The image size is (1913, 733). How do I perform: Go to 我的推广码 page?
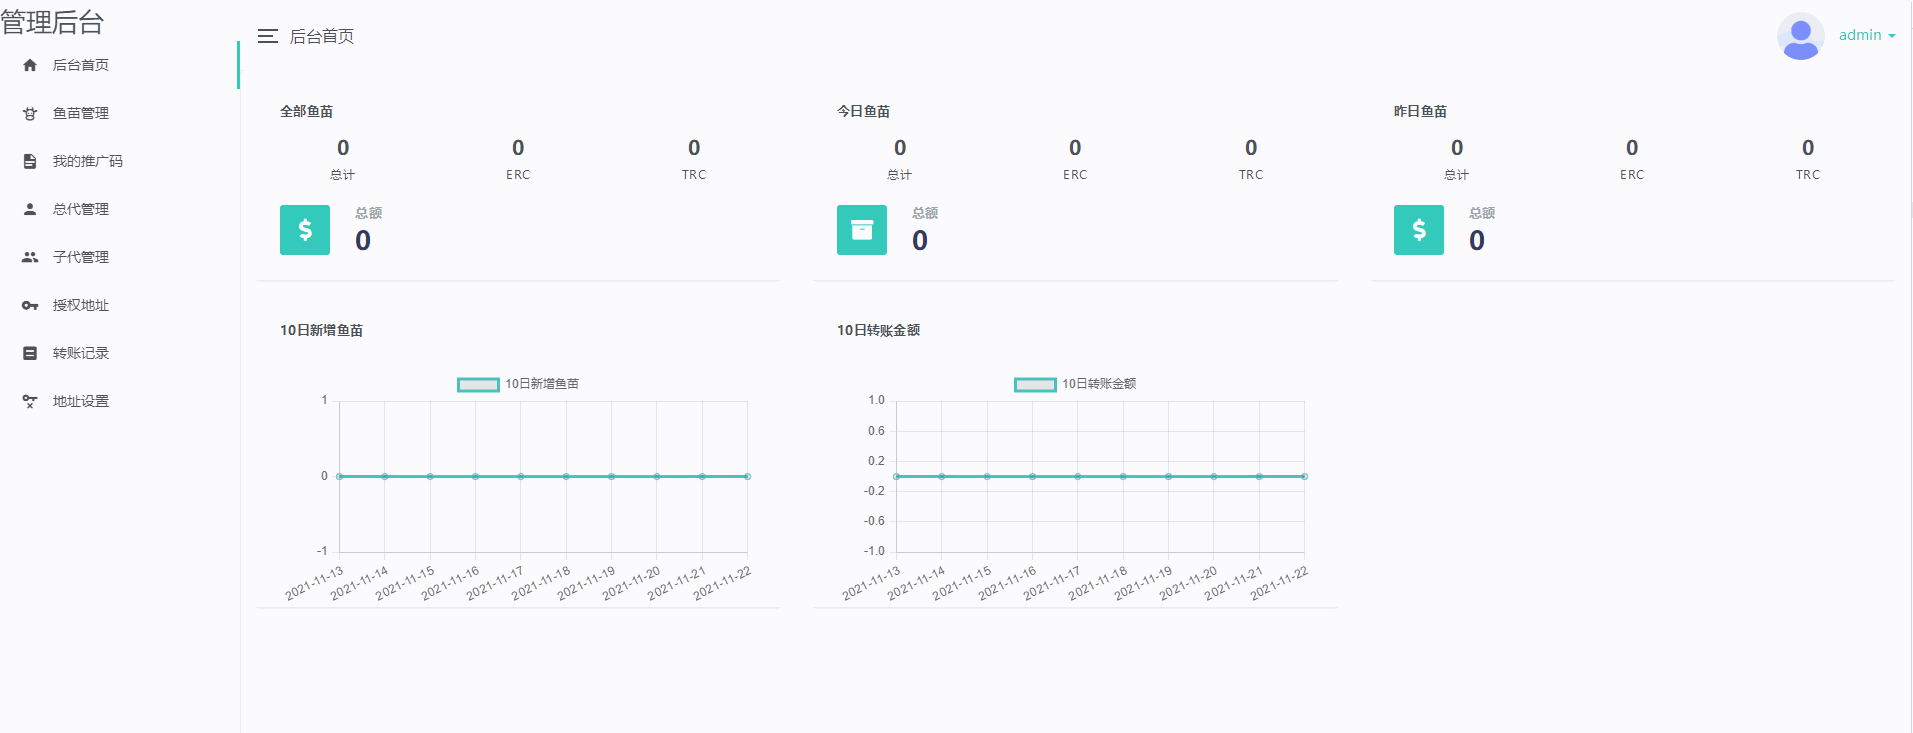[x=88, y=161]
